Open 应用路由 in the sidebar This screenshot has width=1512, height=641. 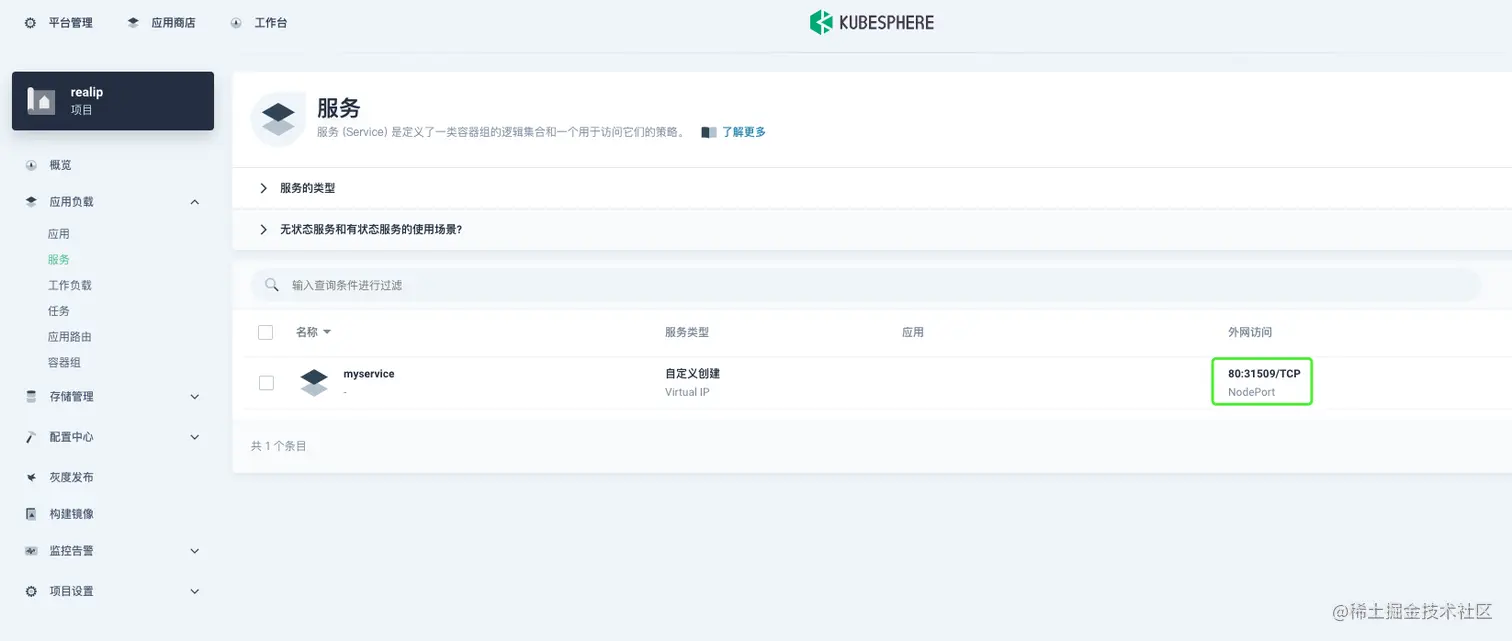coord(70,337)
